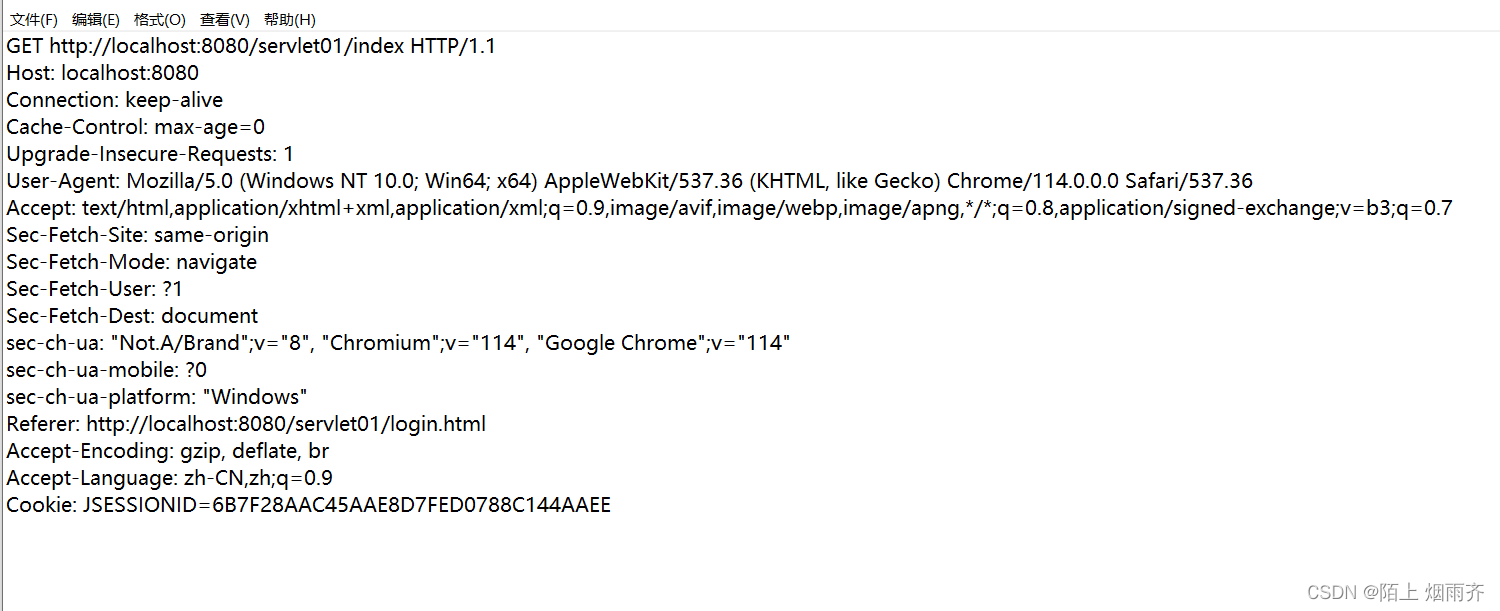Click the sec-ch-ua-platform "Windows" line
Image resolution: width=1500 pixels, height=611 pixels.
click(x=157, y=397)
